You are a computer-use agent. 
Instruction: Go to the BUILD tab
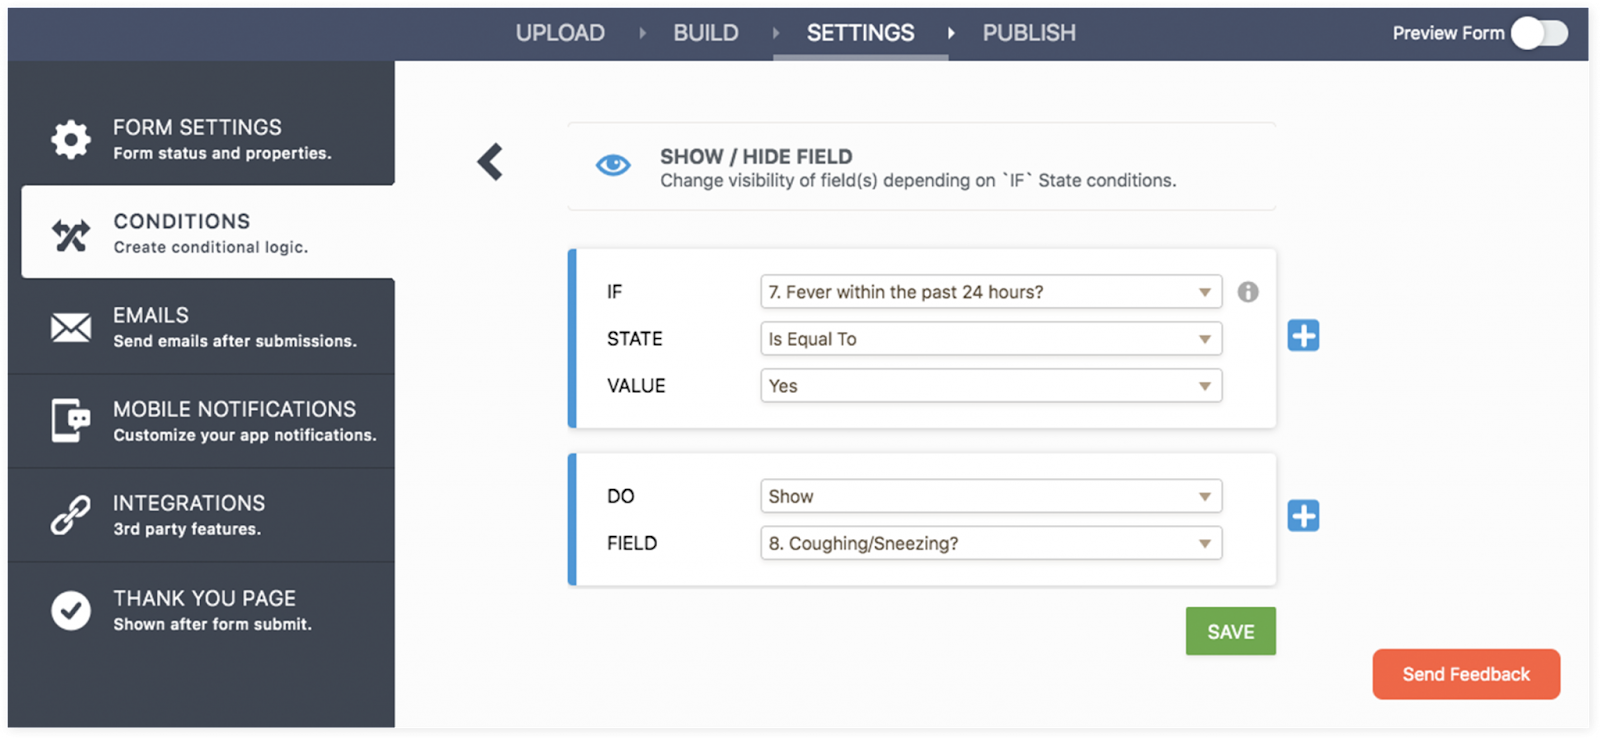pyautogui.click(x=706, y=33)
